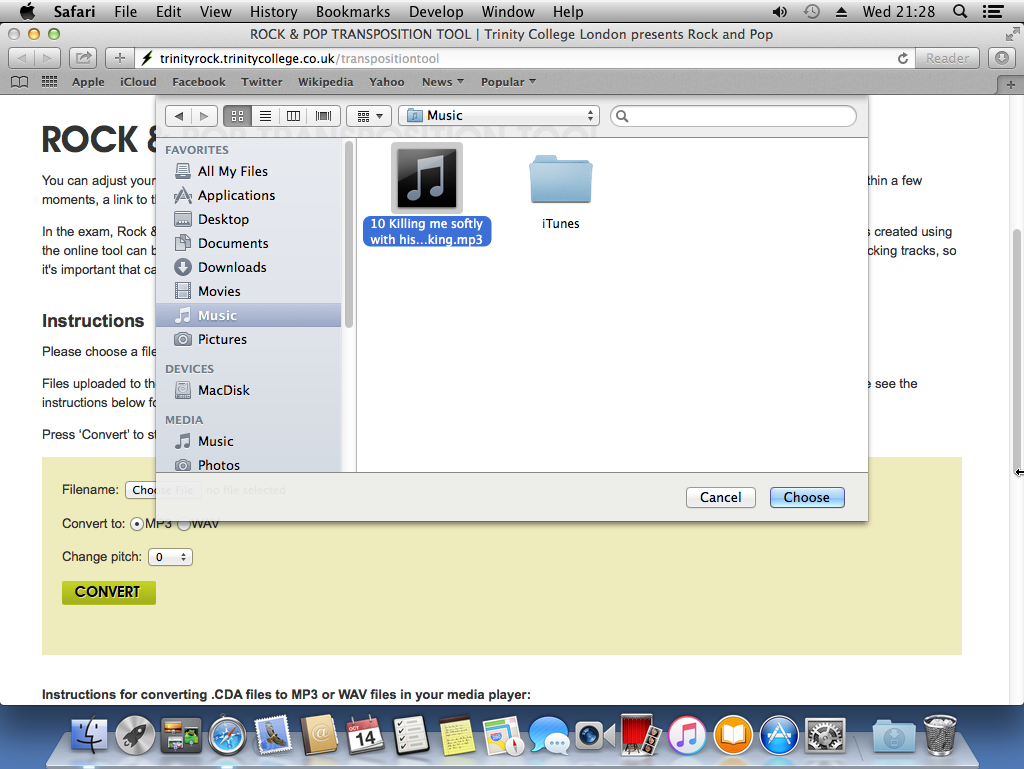
Task: Open Launchpad from the Dock
Action: 135,736
